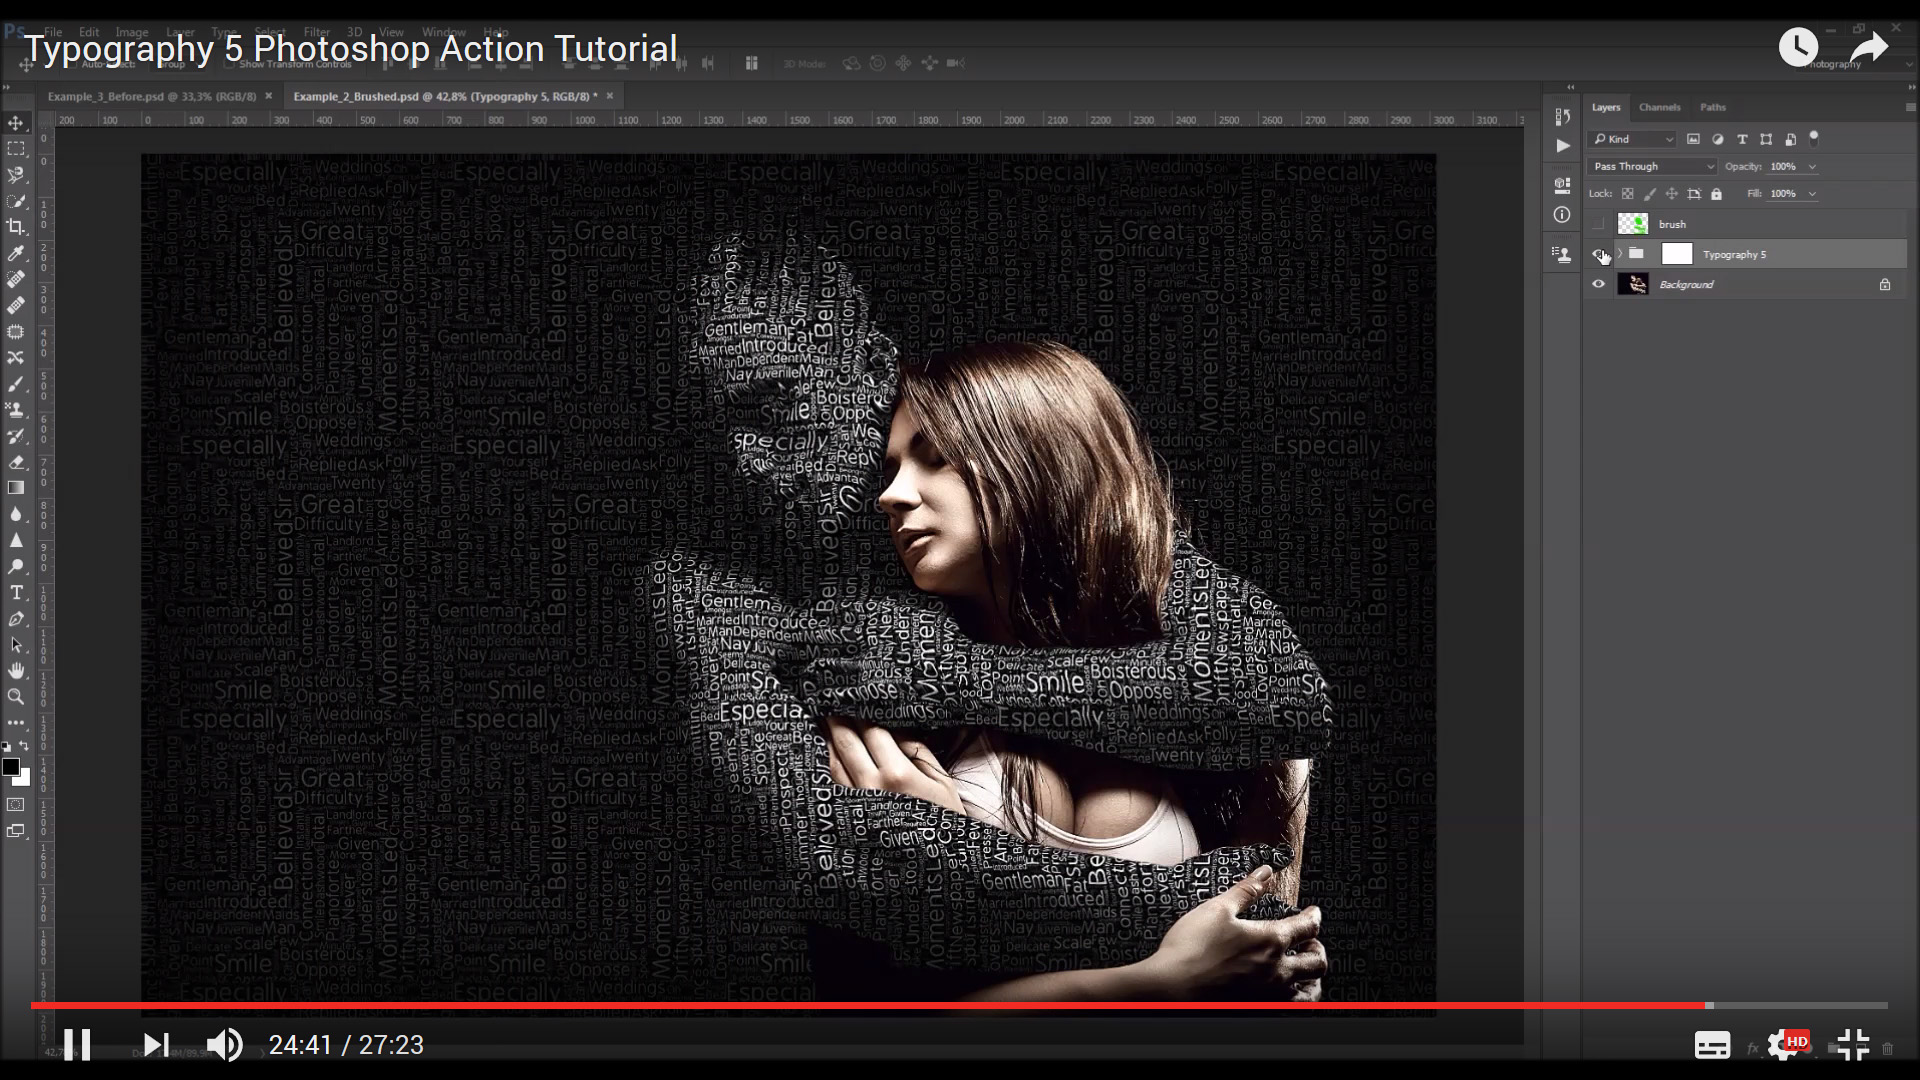1920x1080 pixels.
Task: Switch to Example_3_Before.psd document tab
Action: pyautogui.click(x=152, y=97)
